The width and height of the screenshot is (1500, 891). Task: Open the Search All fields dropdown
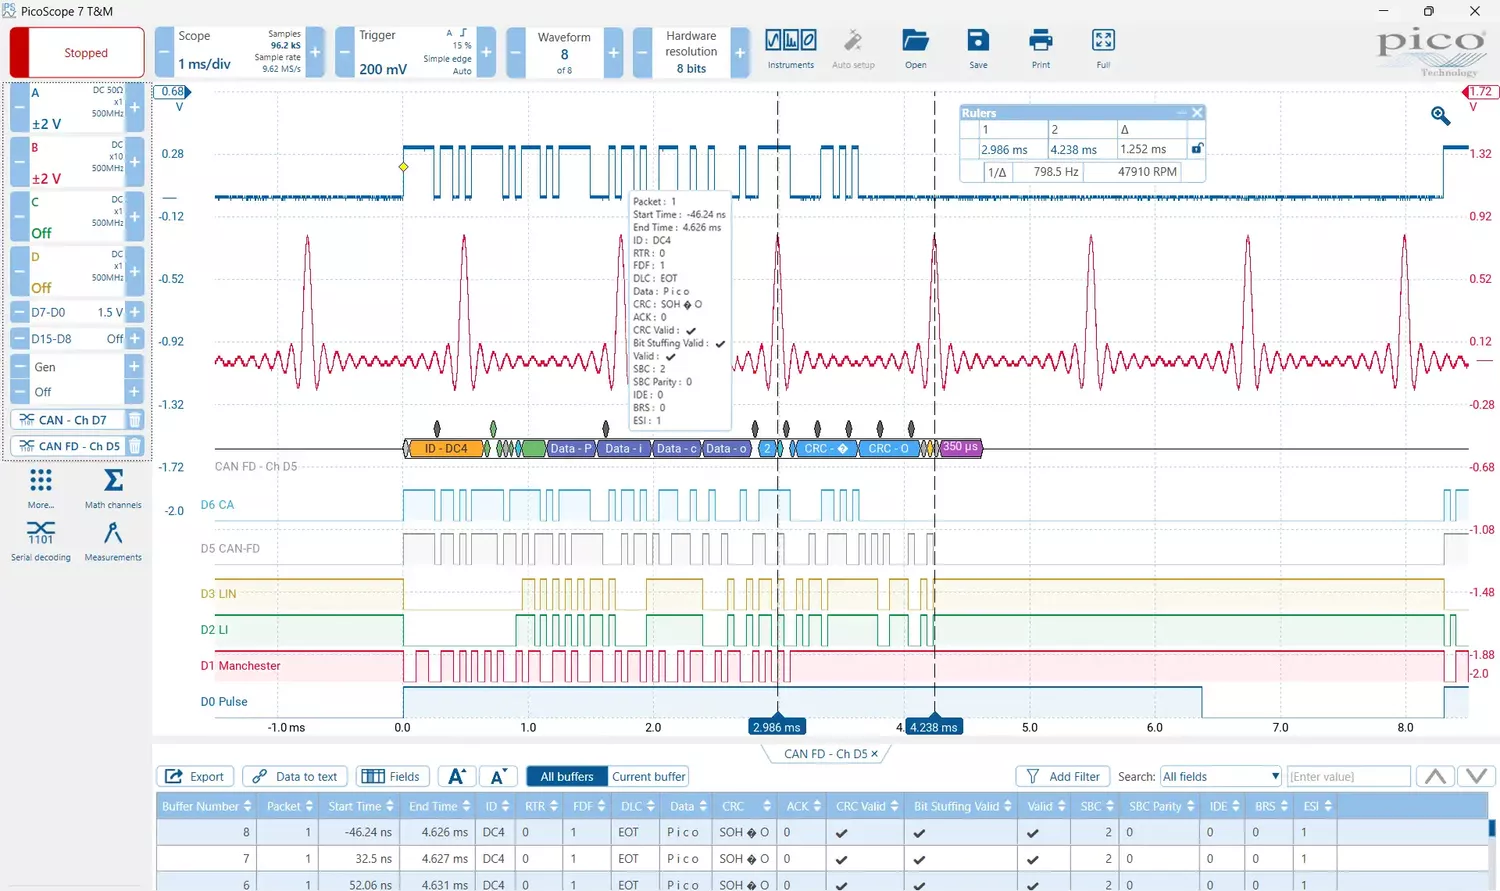point(1220,777)
